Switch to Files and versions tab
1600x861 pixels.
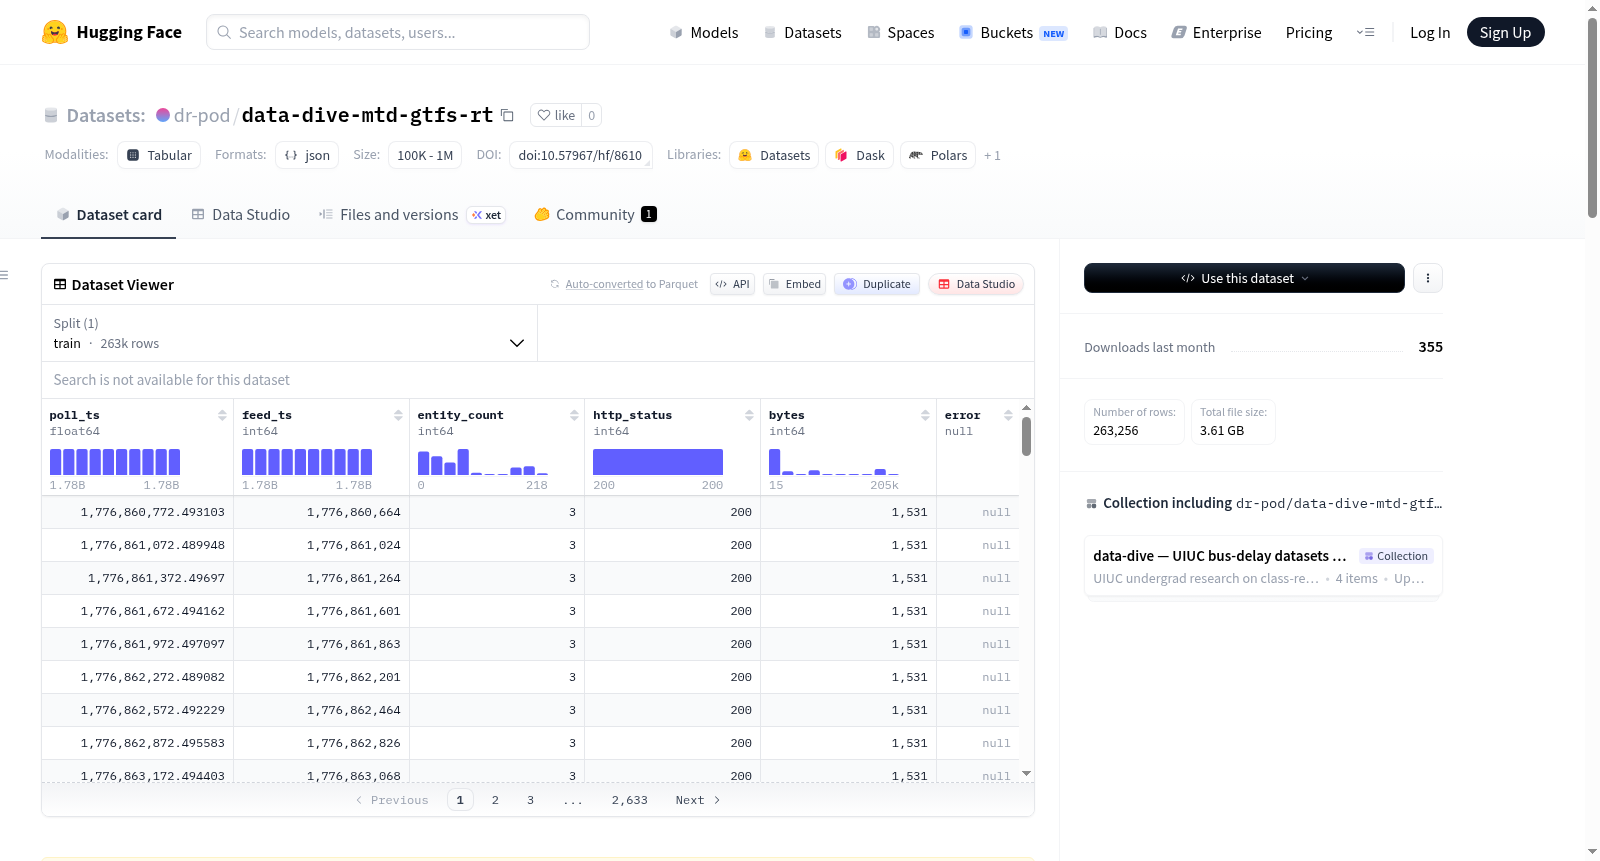[412, 214]
